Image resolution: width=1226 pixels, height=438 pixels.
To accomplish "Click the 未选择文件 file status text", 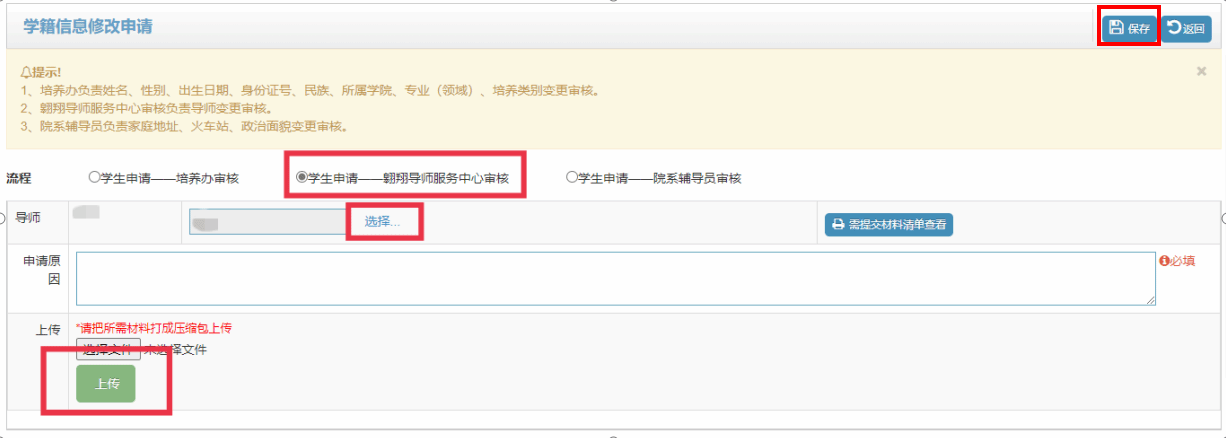I will 175,350.
